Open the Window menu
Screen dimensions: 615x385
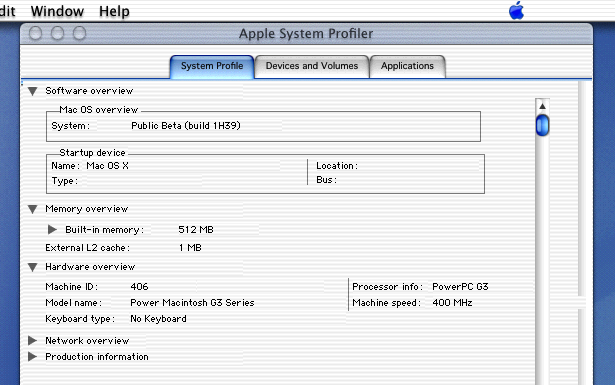[57, 11]
